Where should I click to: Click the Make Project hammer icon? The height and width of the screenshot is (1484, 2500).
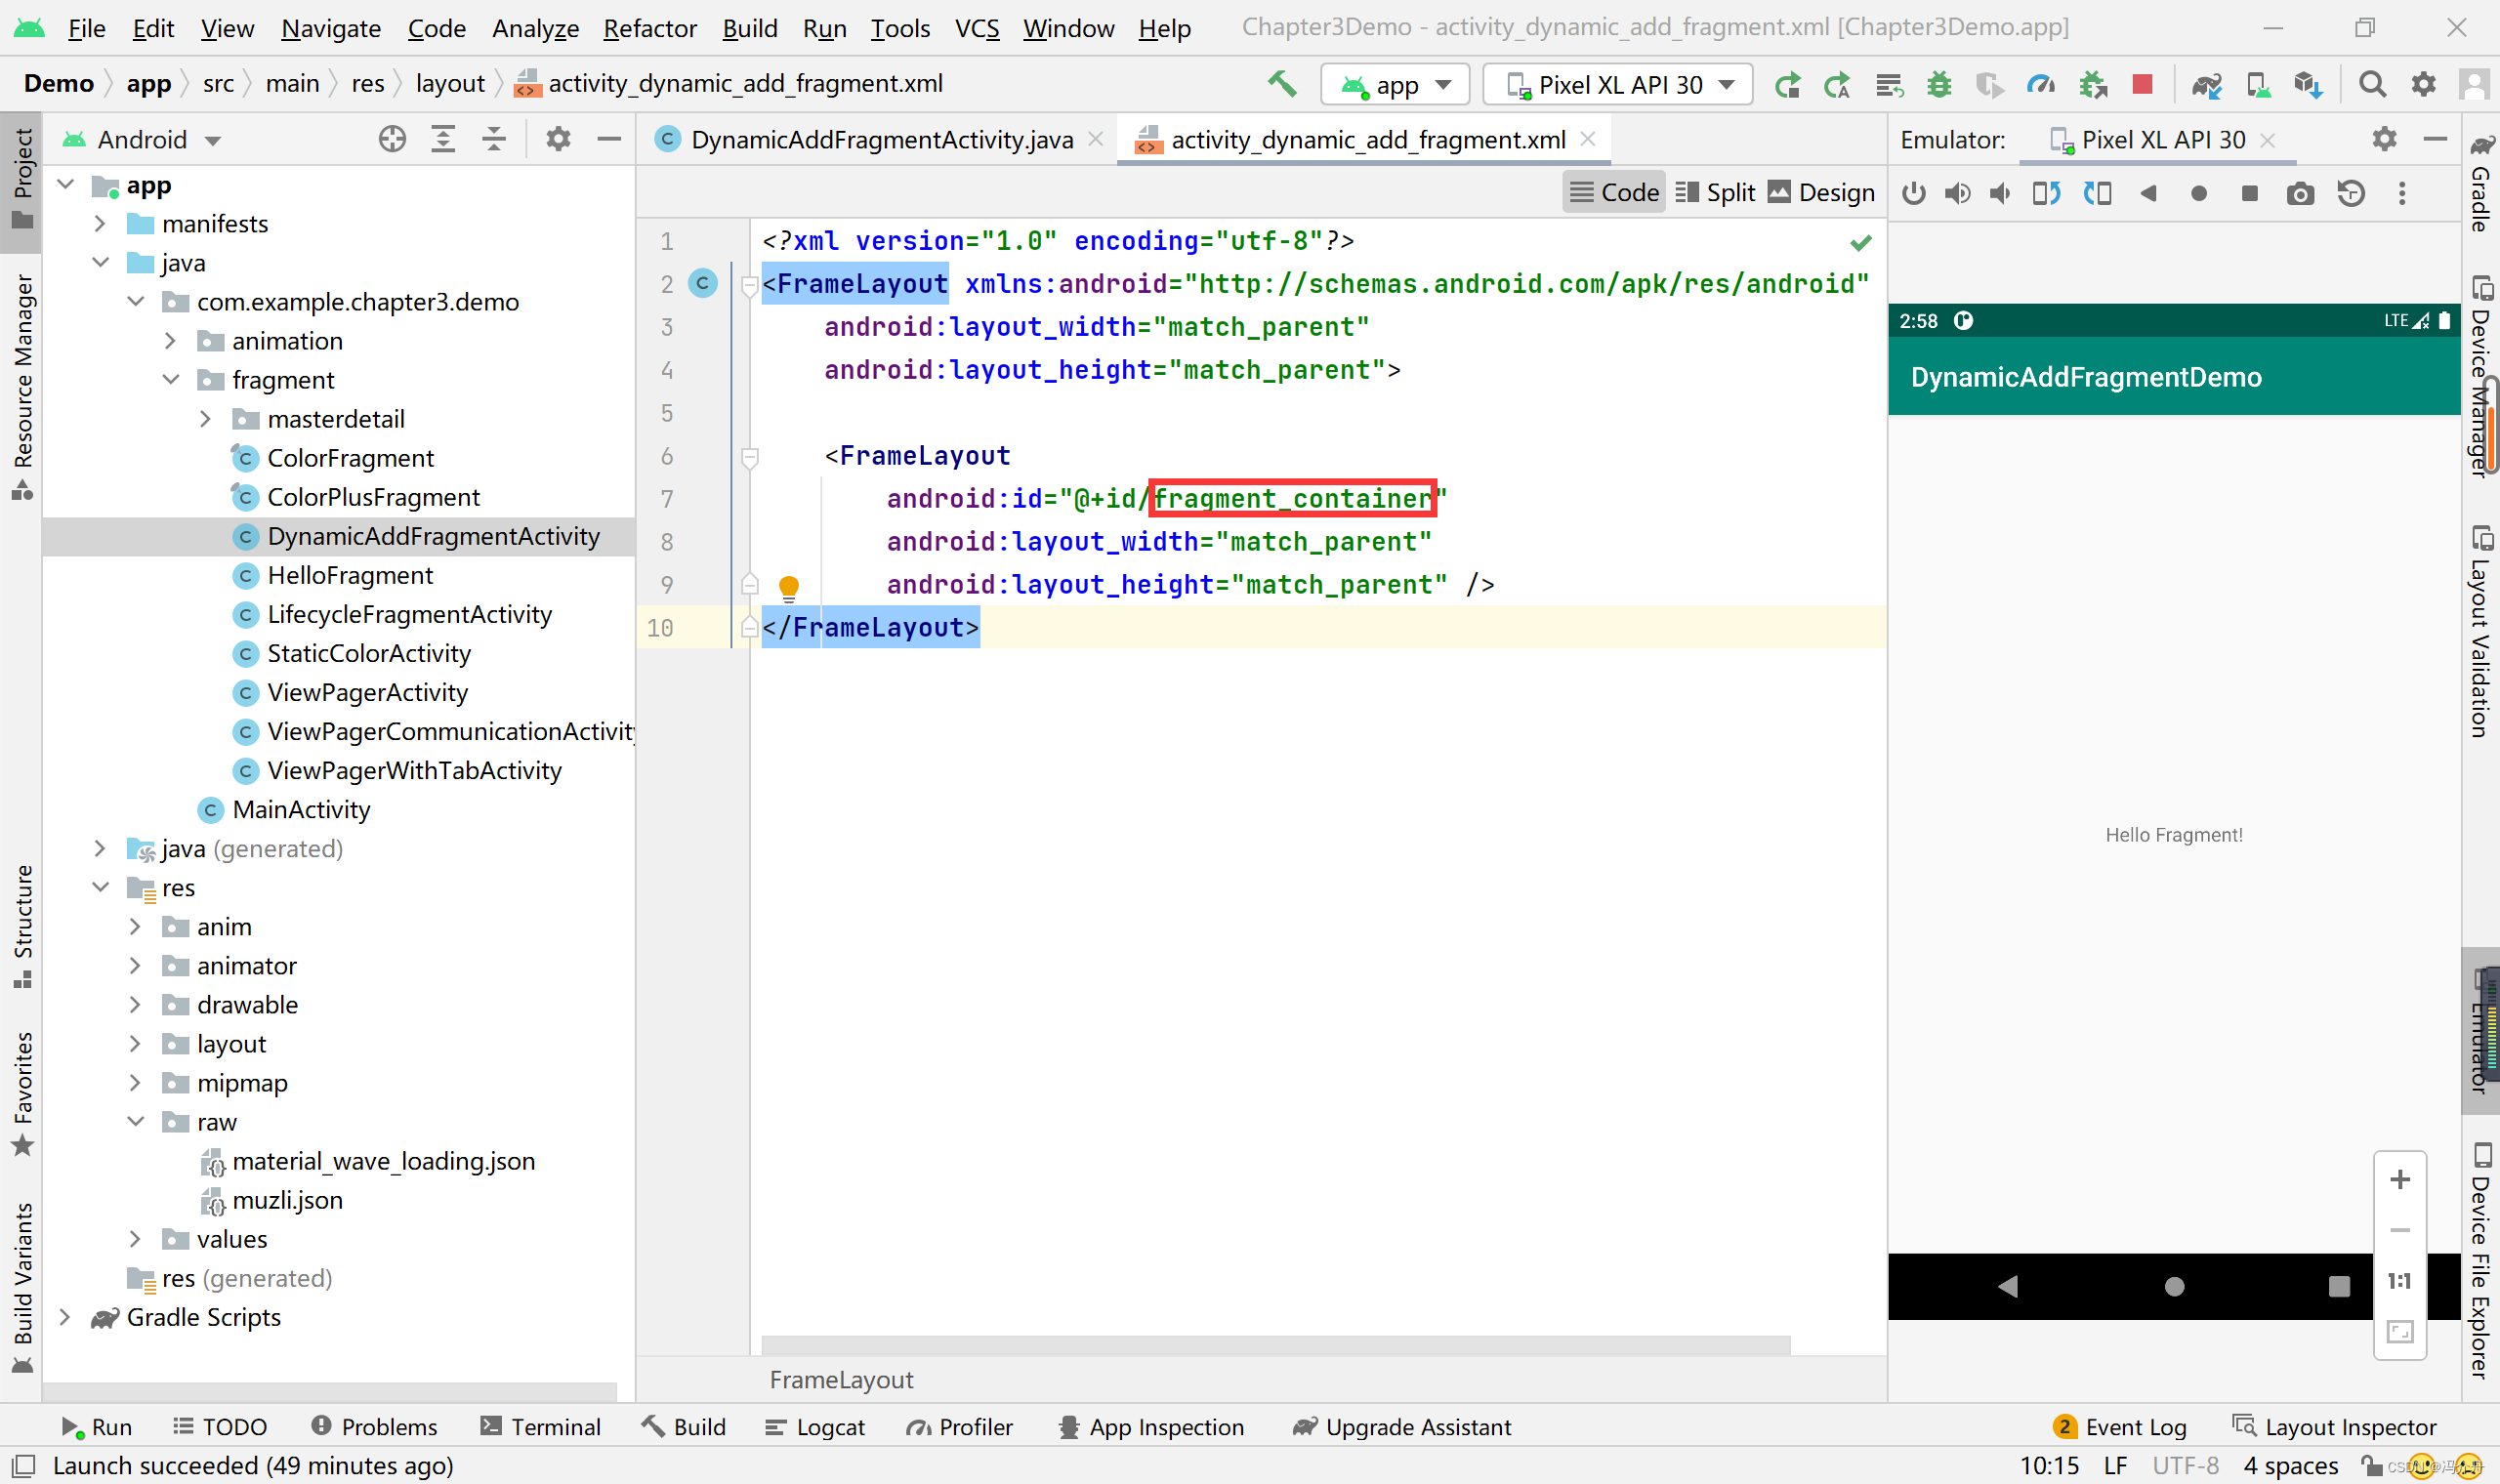tap(1281, 85)
